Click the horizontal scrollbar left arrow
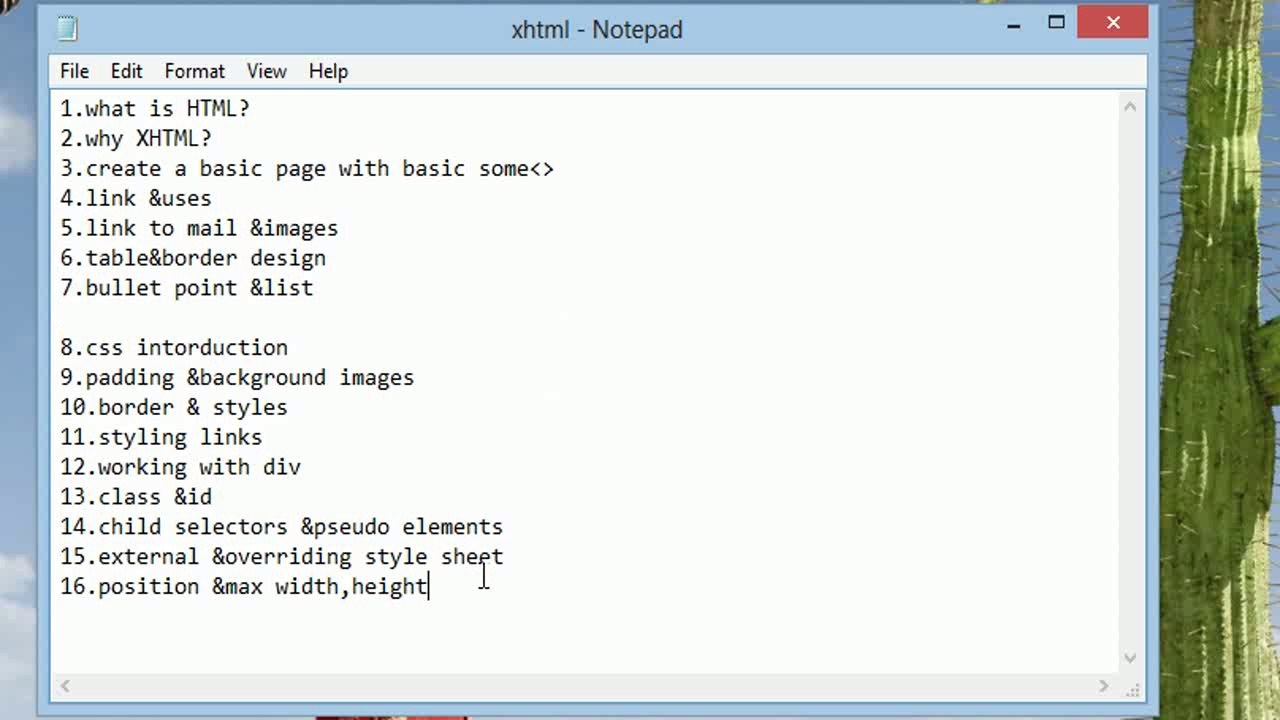1280x720 pixels. pos(65,686)
